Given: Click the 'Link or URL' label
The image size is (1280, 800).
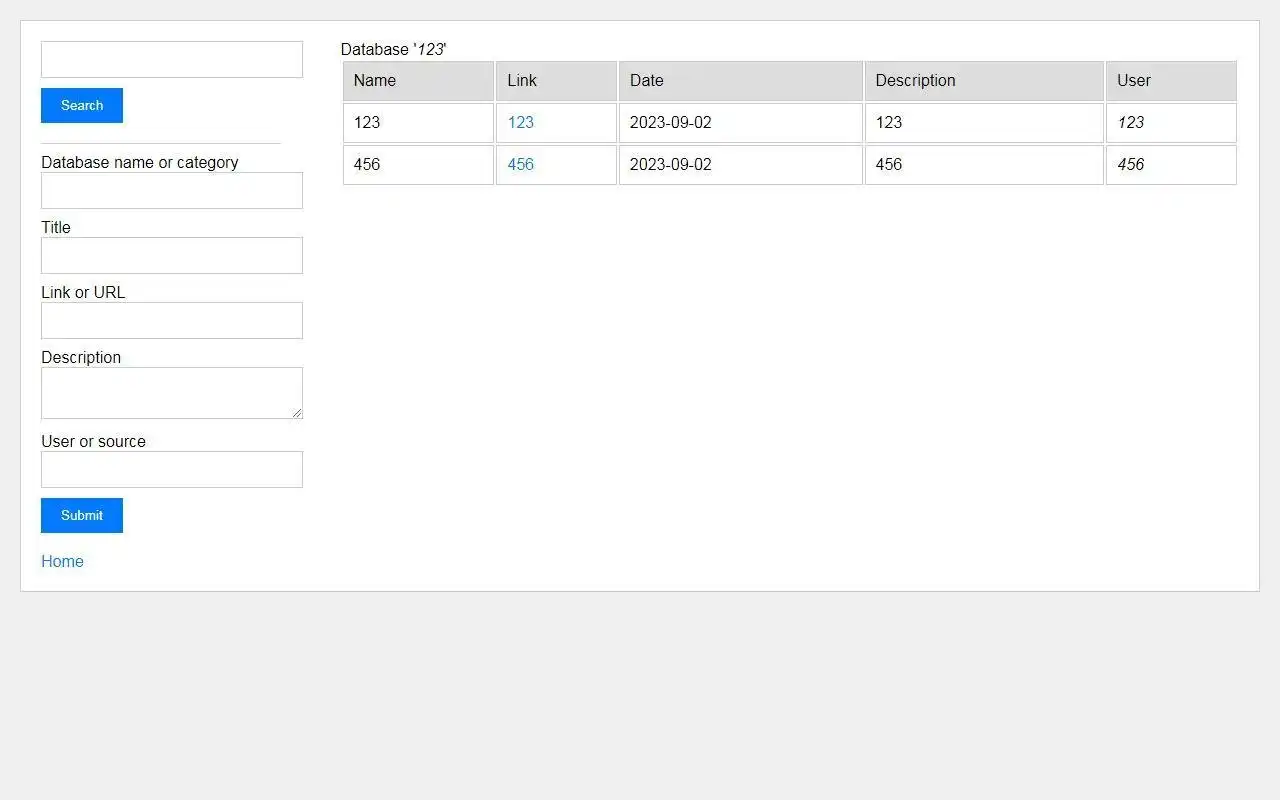Looking at the screenshot, I should (83, 292).
